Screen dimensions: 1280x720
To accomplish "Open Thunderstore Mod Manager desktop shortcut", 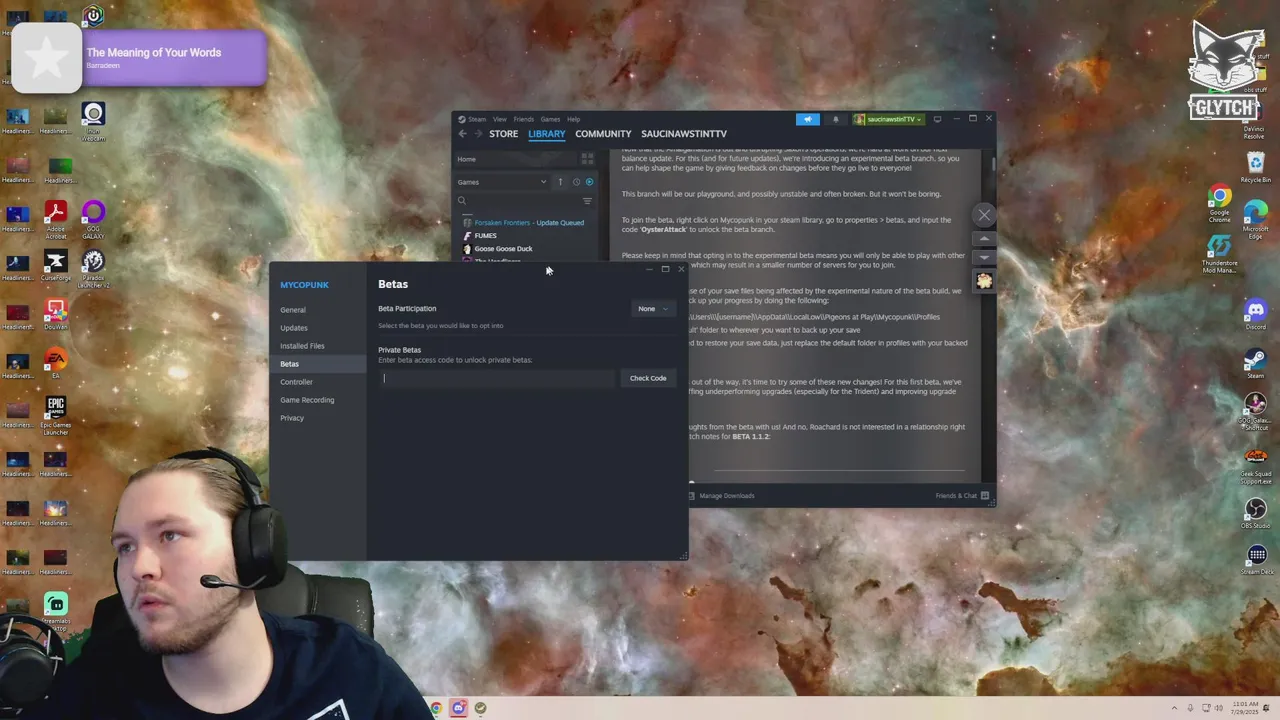I will 1219,253.
